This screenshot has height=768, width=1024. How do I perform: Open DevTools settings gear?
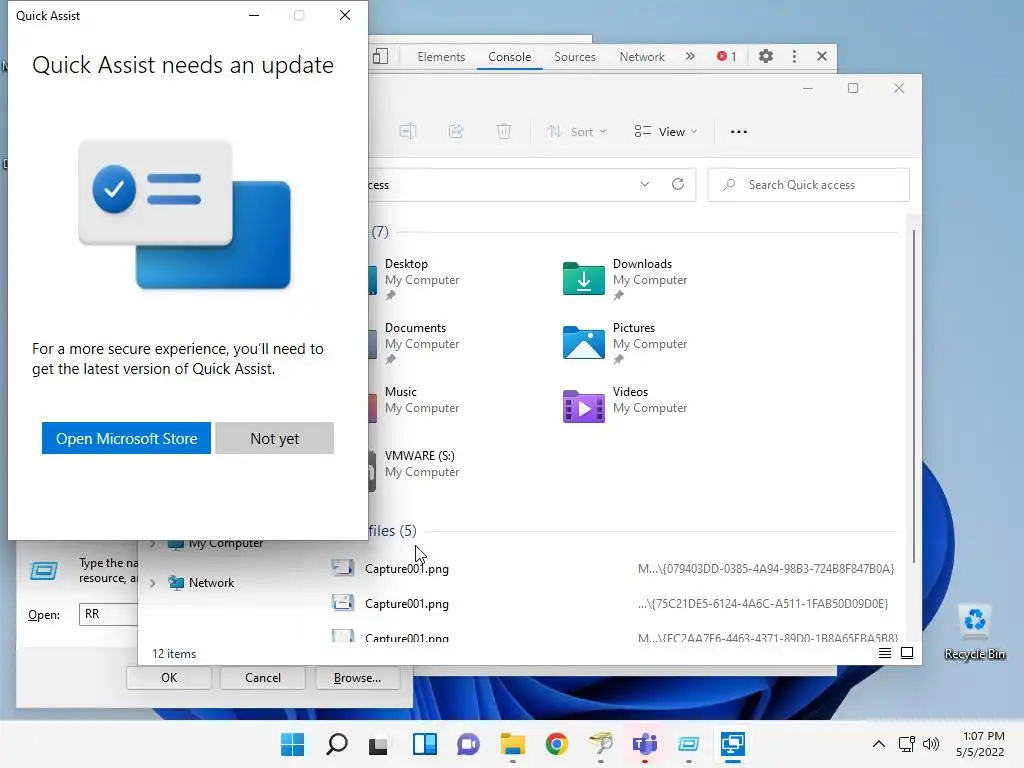(x=765, y=57)
